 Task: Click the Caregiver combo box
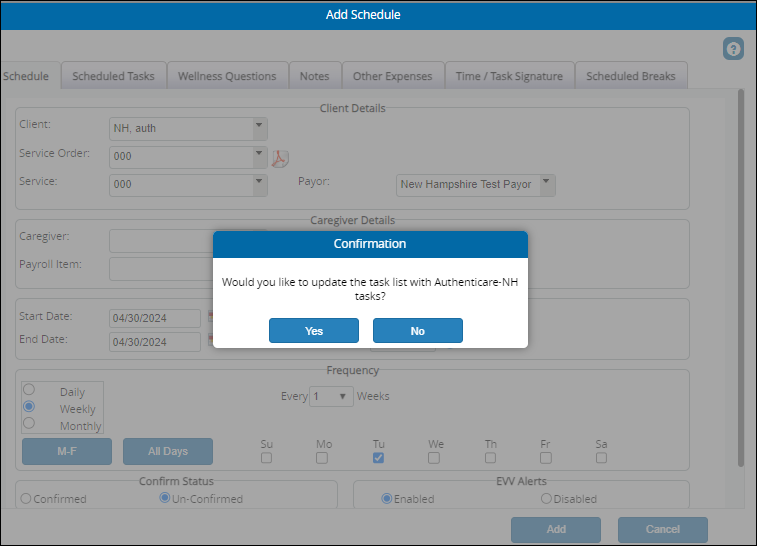(x=161, y=241)
